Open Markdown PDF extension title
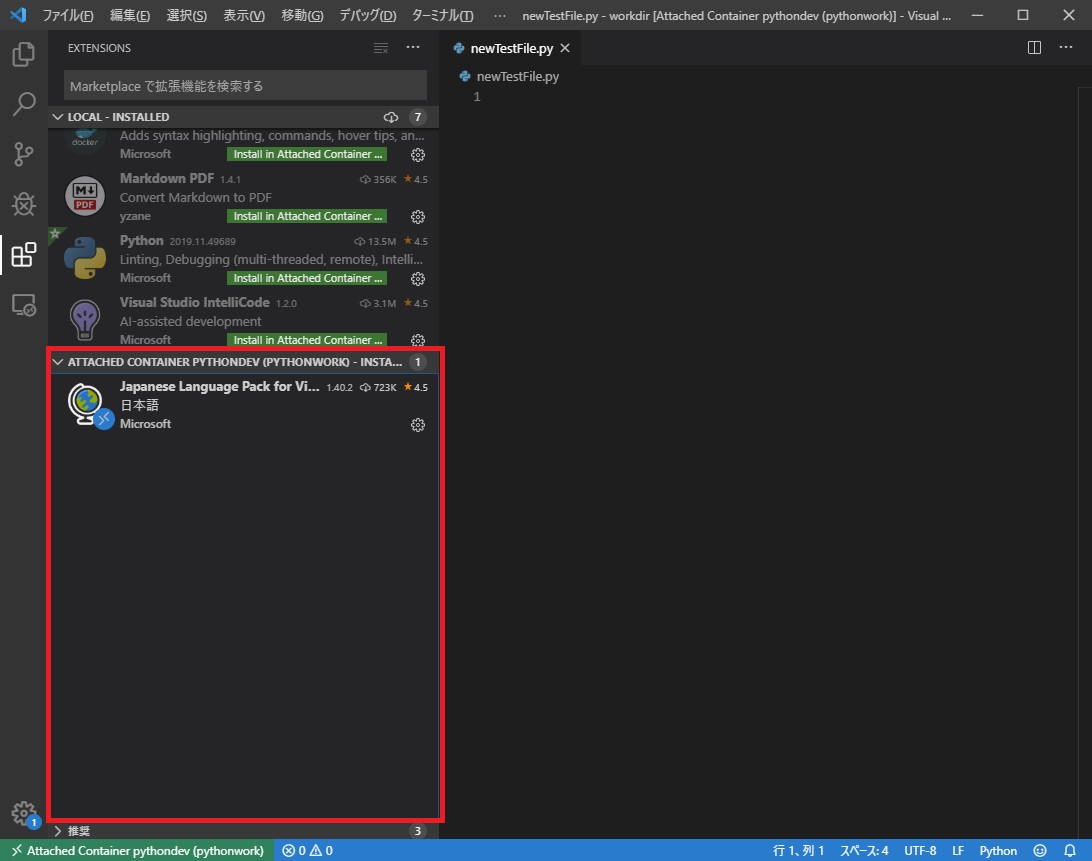 (166, 178)
